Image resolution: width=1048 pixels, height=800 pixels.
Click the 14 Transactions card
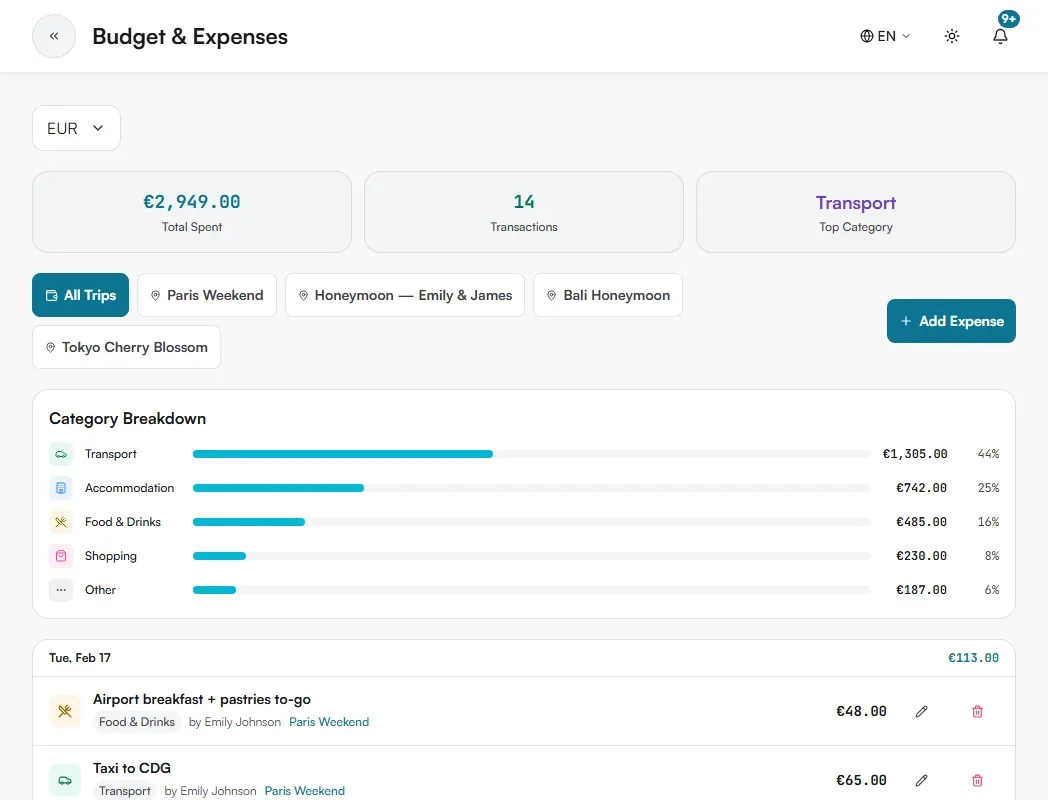pos(524,212)
